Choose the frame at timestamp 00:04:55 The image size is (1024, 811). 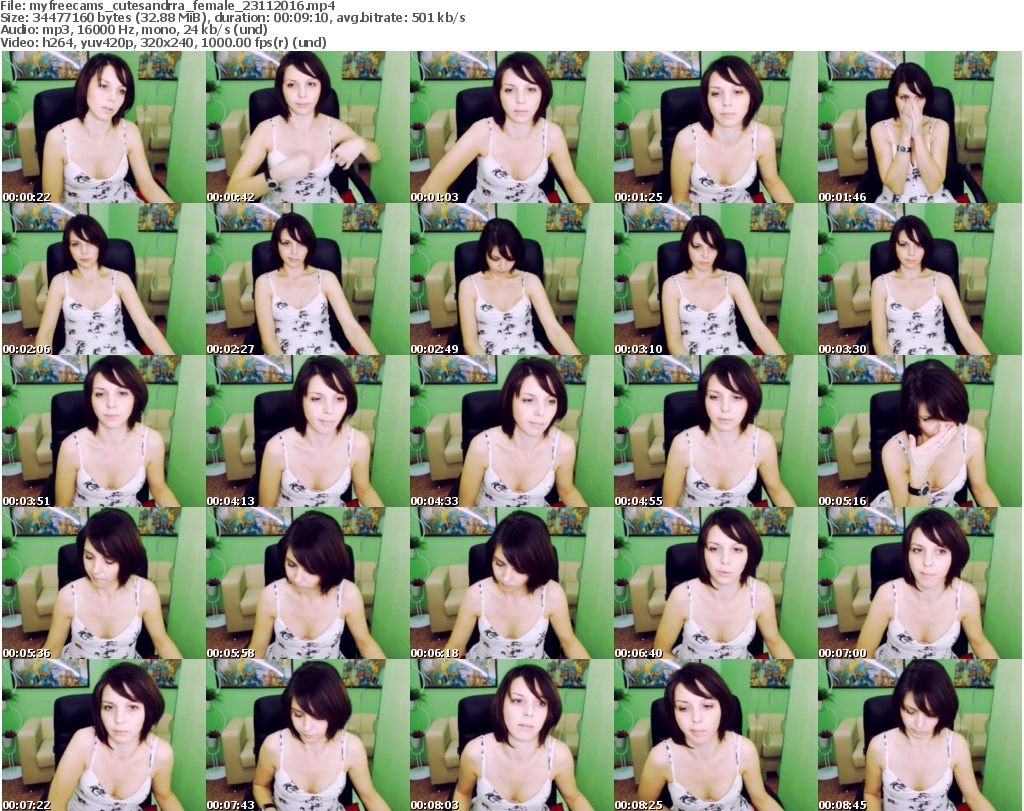point(715,431)
